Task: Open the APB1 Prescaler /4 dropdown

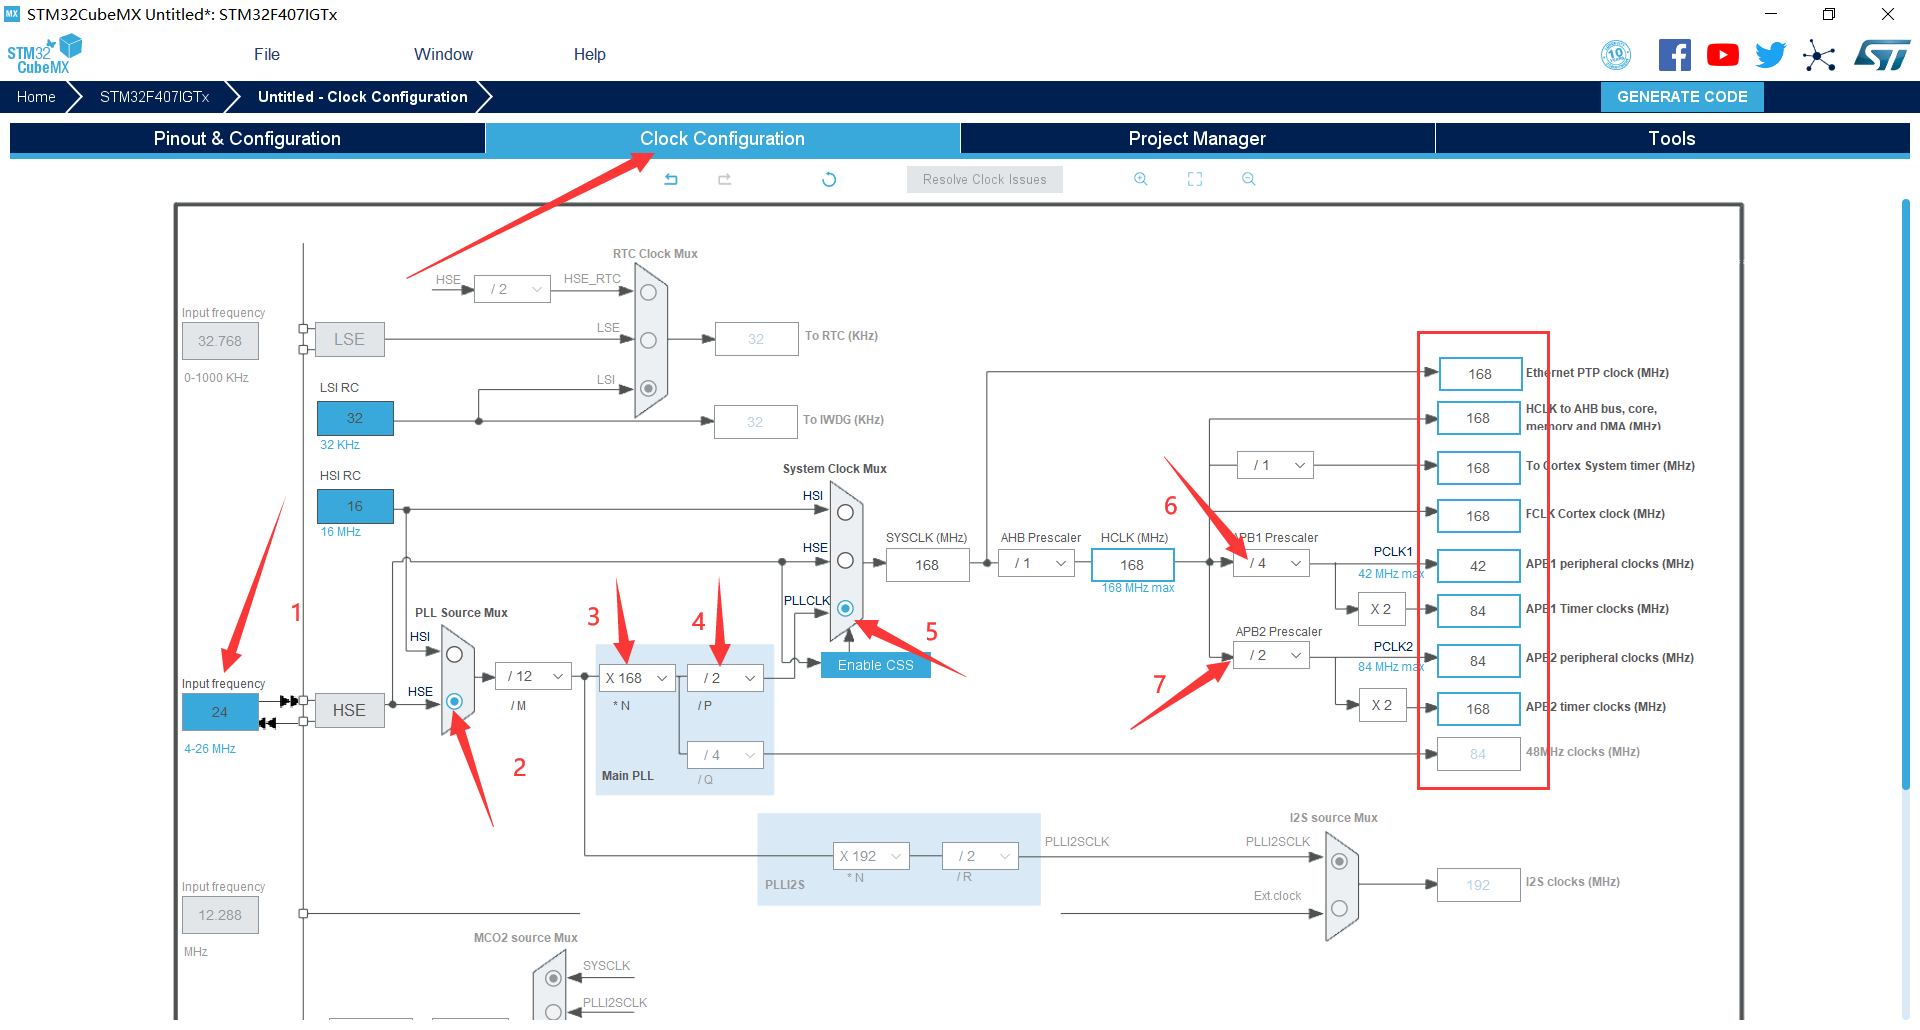Action: pos(1271,564)
